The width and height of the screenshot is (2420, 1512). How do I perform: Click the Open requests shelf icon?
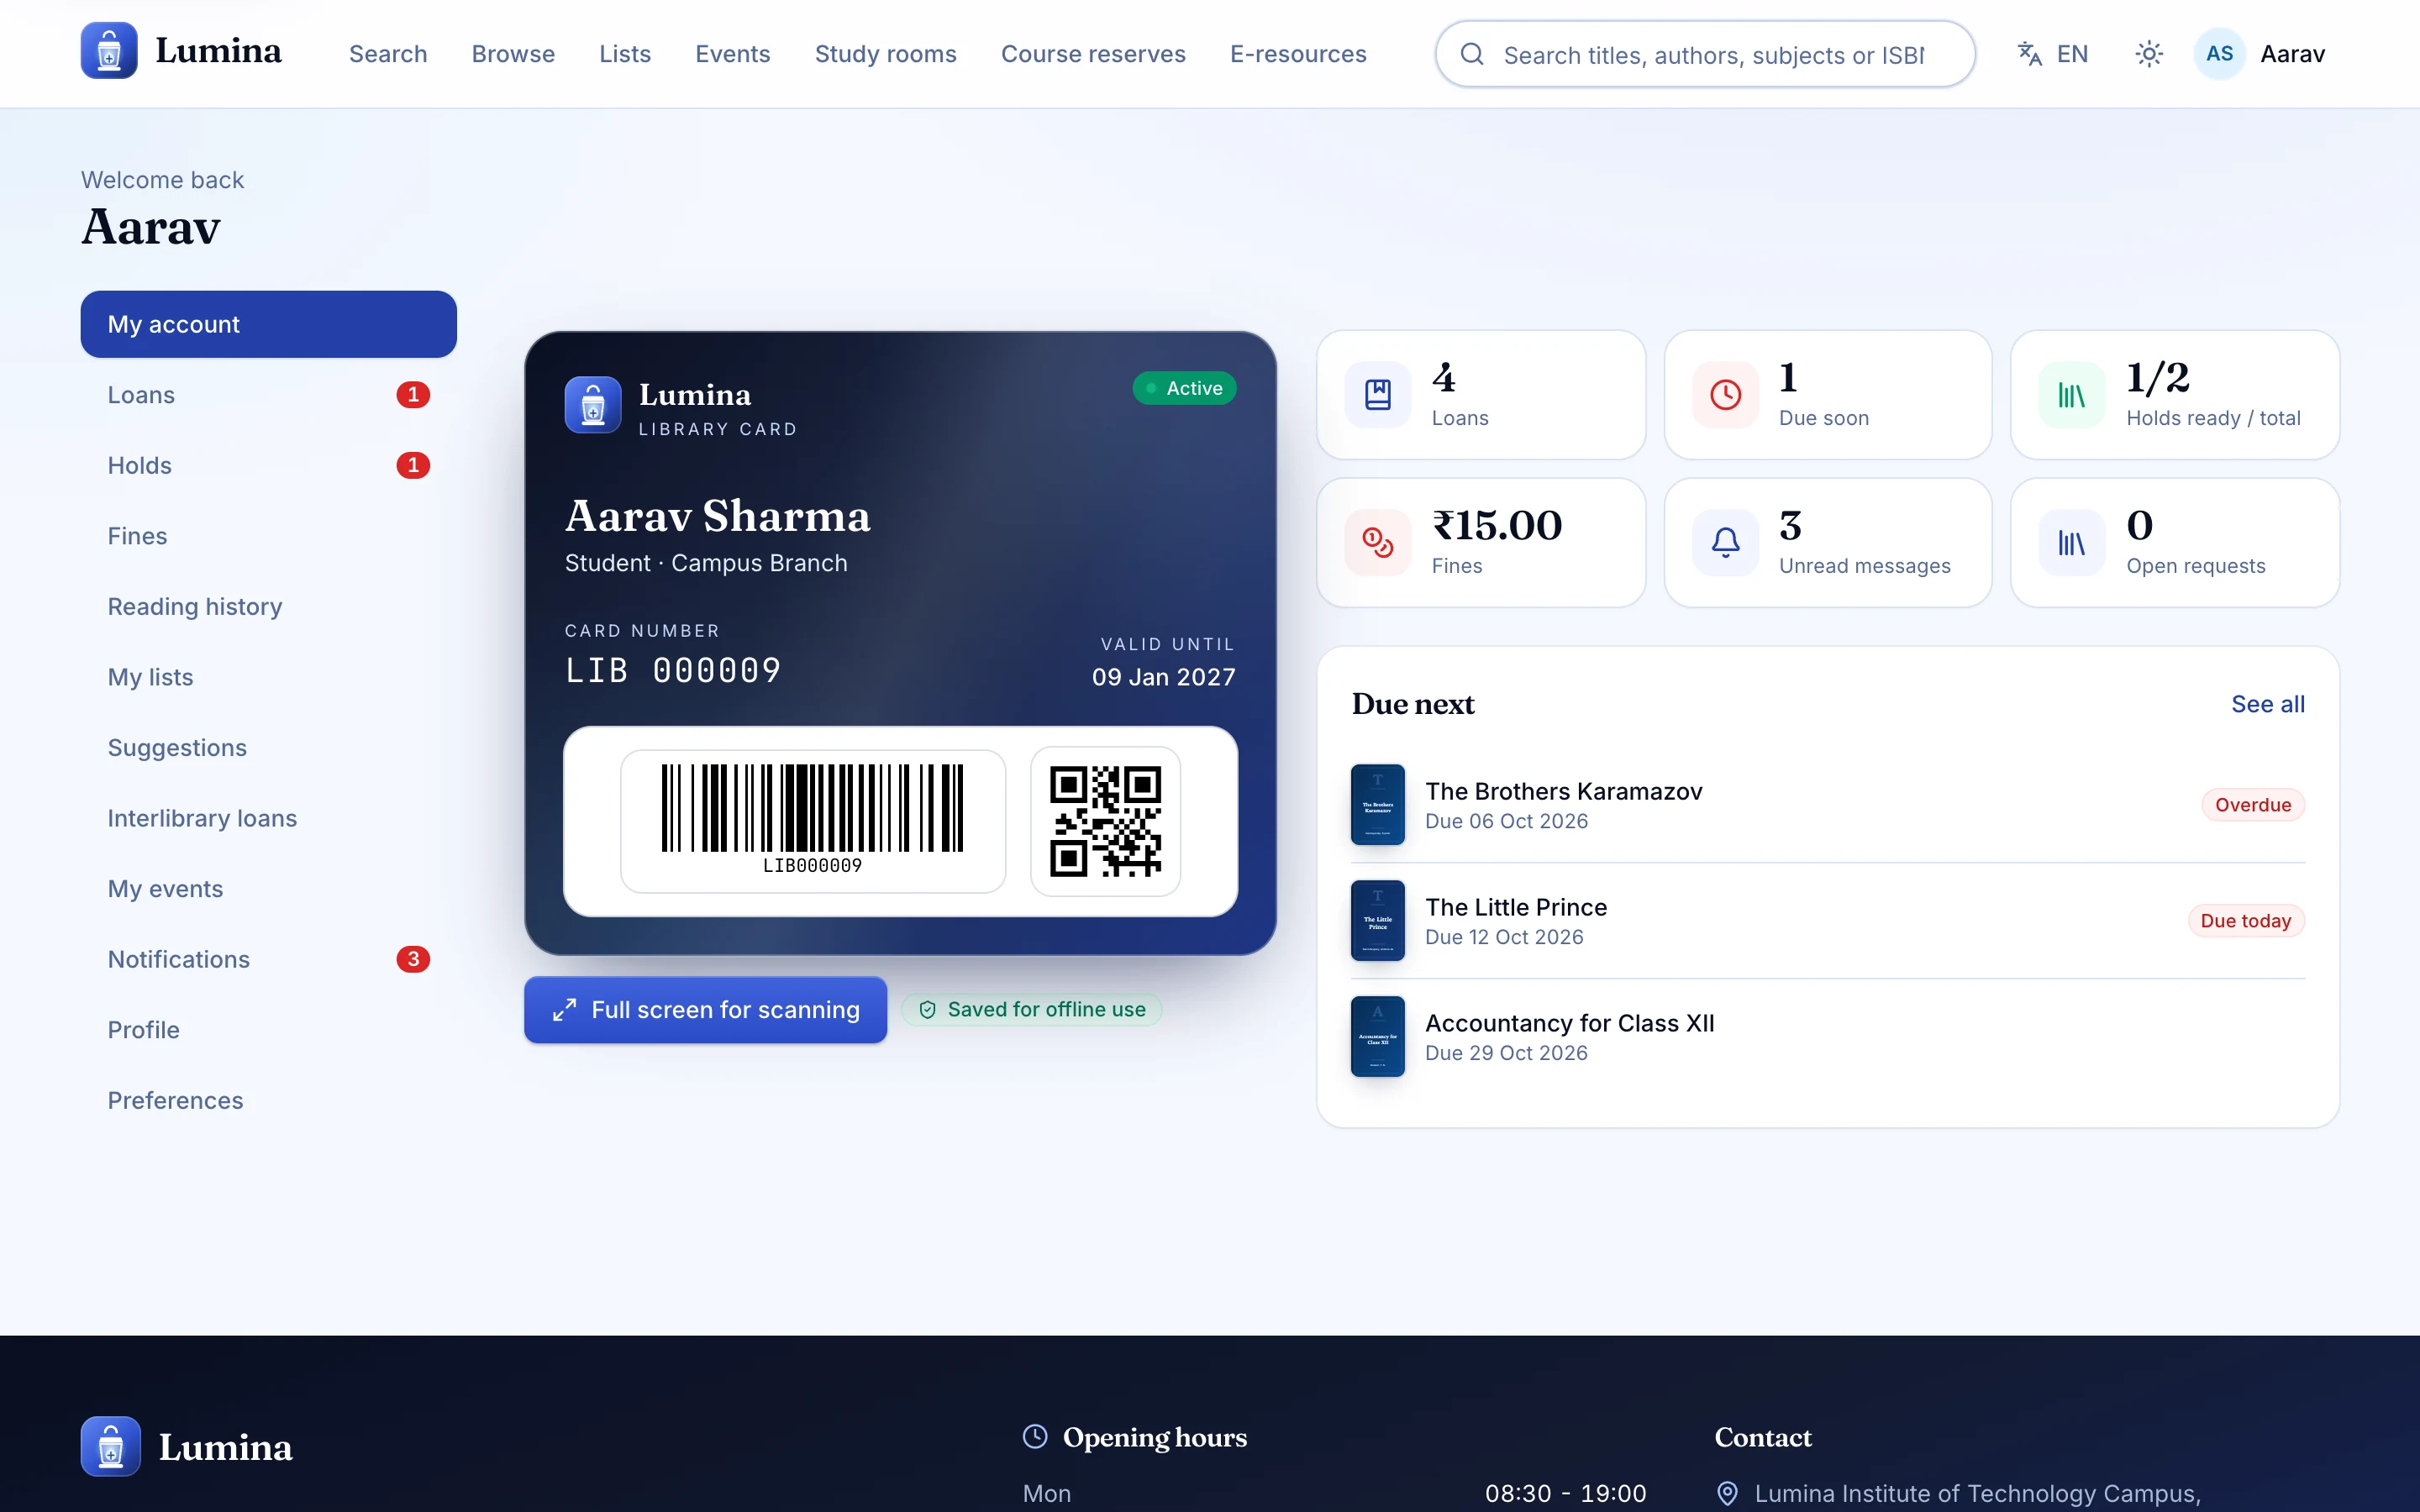(2072, 543)
